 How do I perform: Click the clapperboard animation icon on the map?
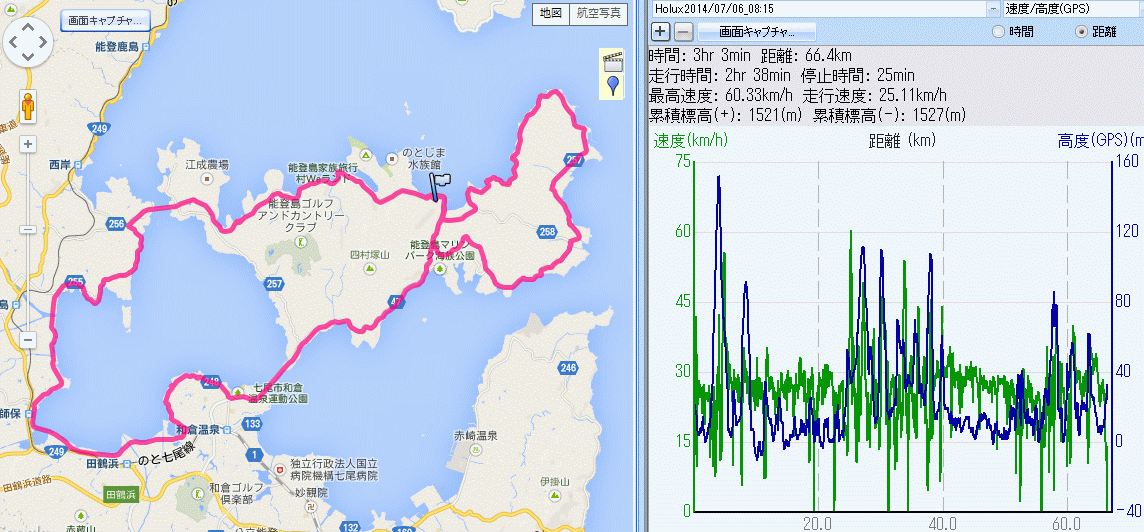(611, 61)
